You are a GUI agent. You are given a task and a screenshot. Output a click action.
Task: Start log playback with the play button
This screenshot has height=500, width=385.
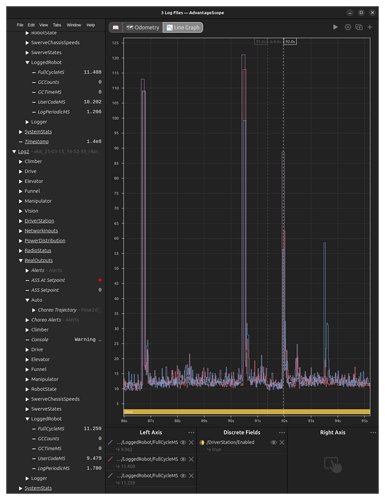[335, 27]
